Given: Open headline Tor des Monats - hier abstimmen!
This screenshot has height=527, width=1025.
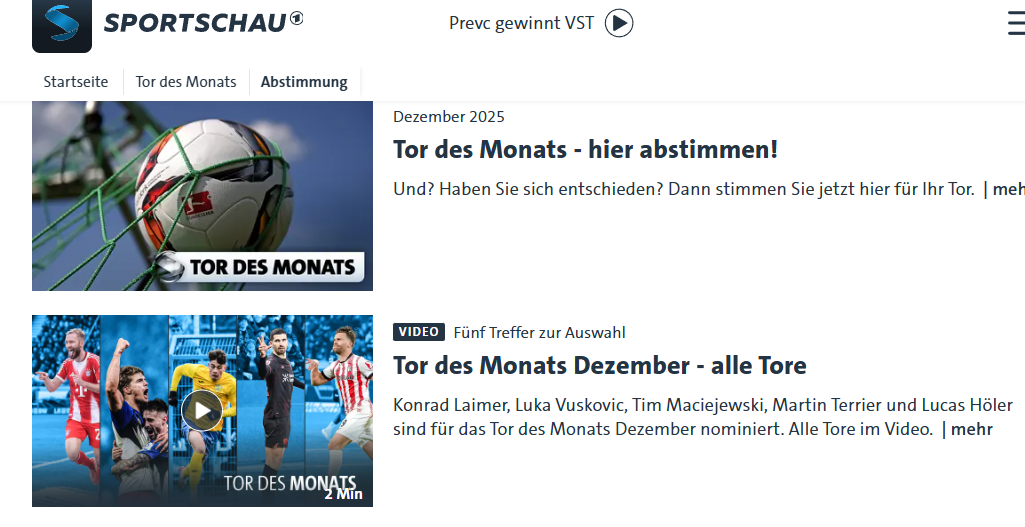Looking at the screenshot, I should click(585, 149).
